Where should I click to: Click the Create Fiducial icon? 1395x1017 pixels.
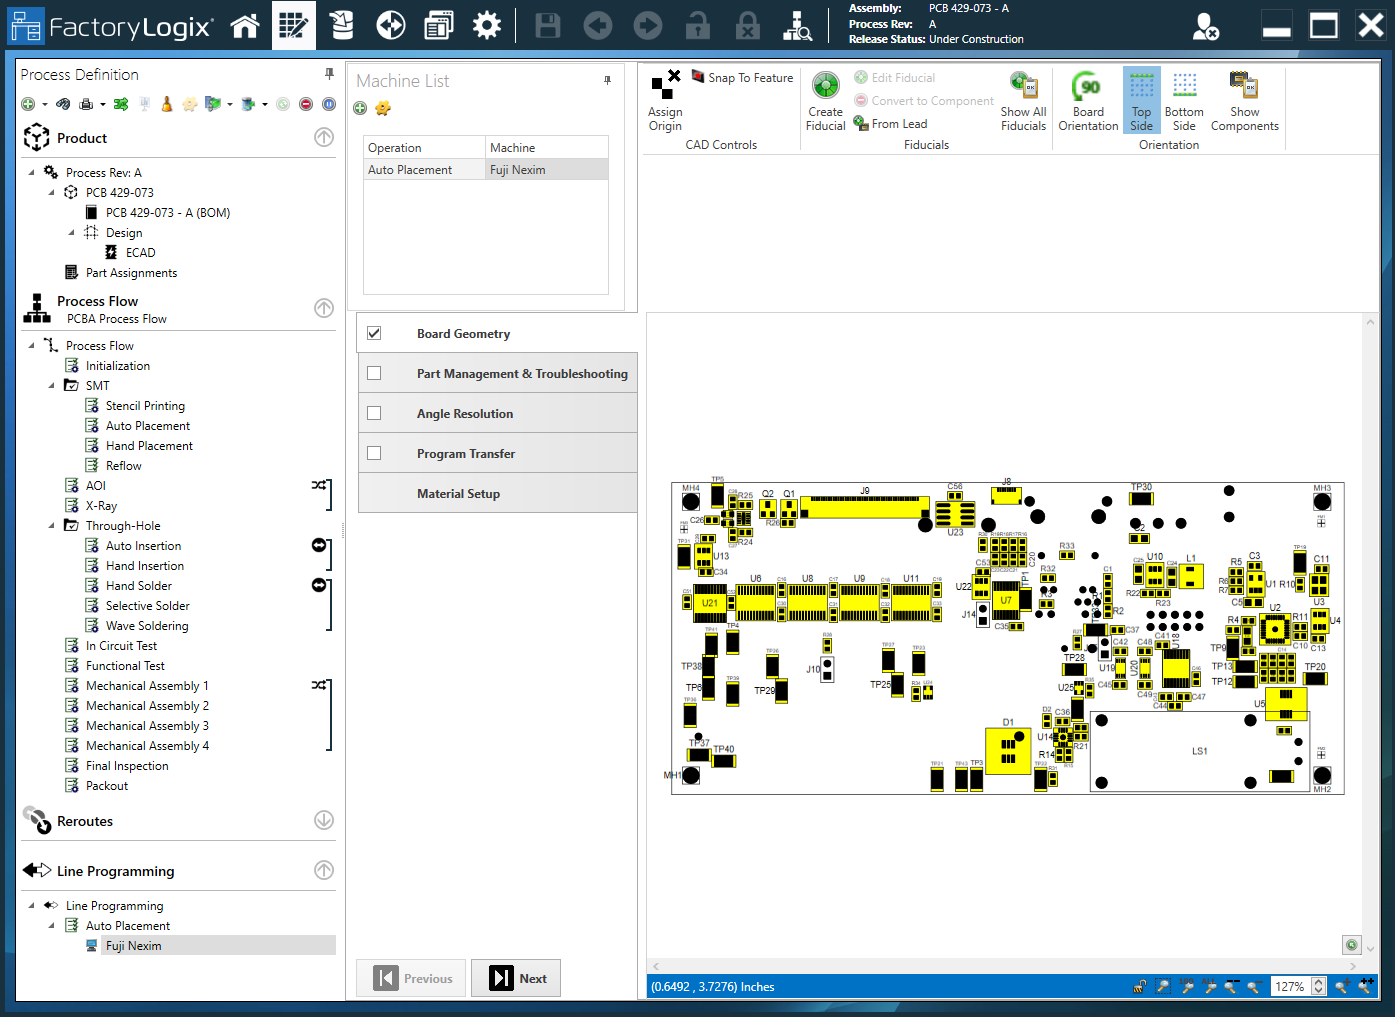click(825, 101)
